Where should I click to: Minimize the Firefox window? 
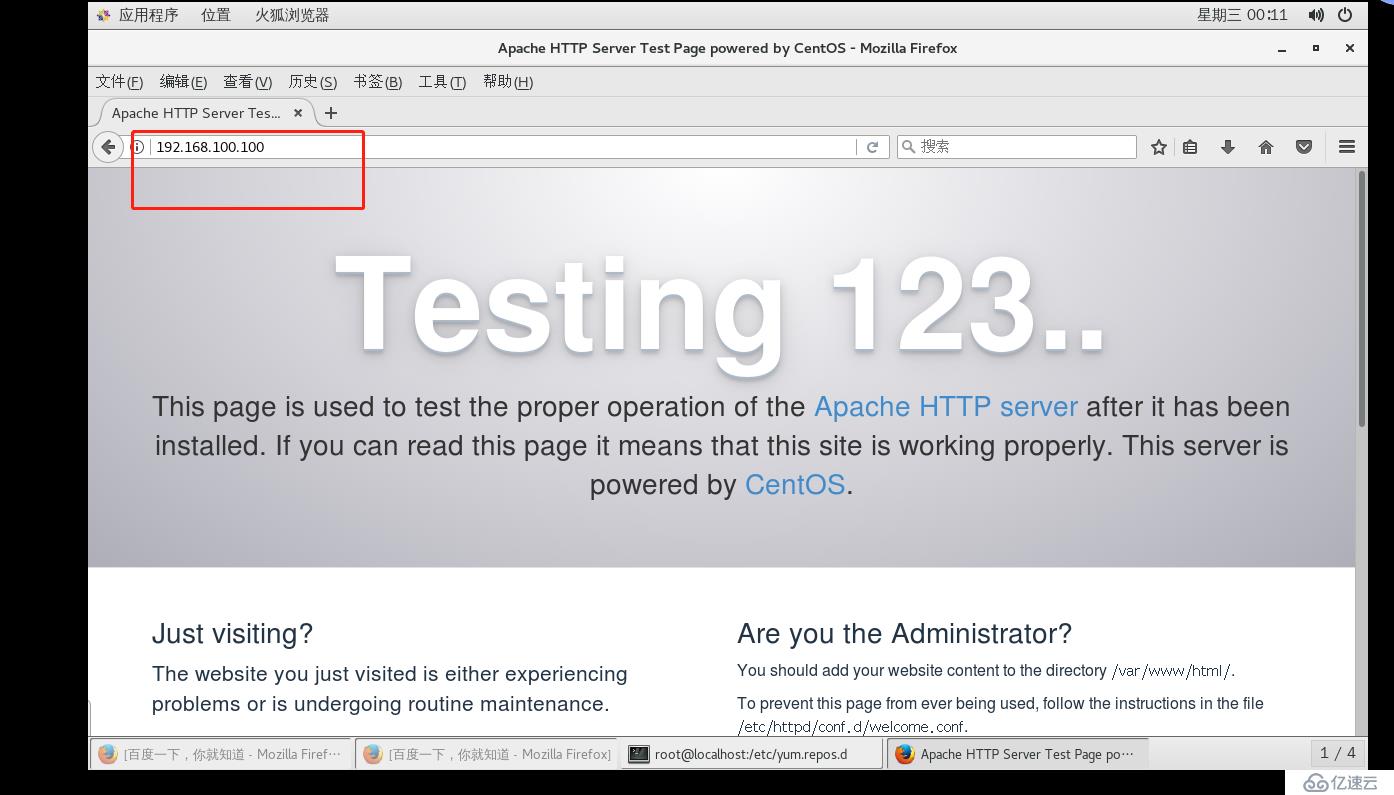click(1282, 48)
